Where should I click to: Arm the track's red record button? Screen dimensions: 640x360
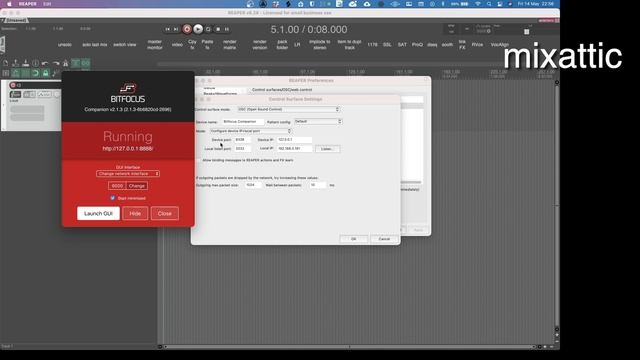(13, 85)
